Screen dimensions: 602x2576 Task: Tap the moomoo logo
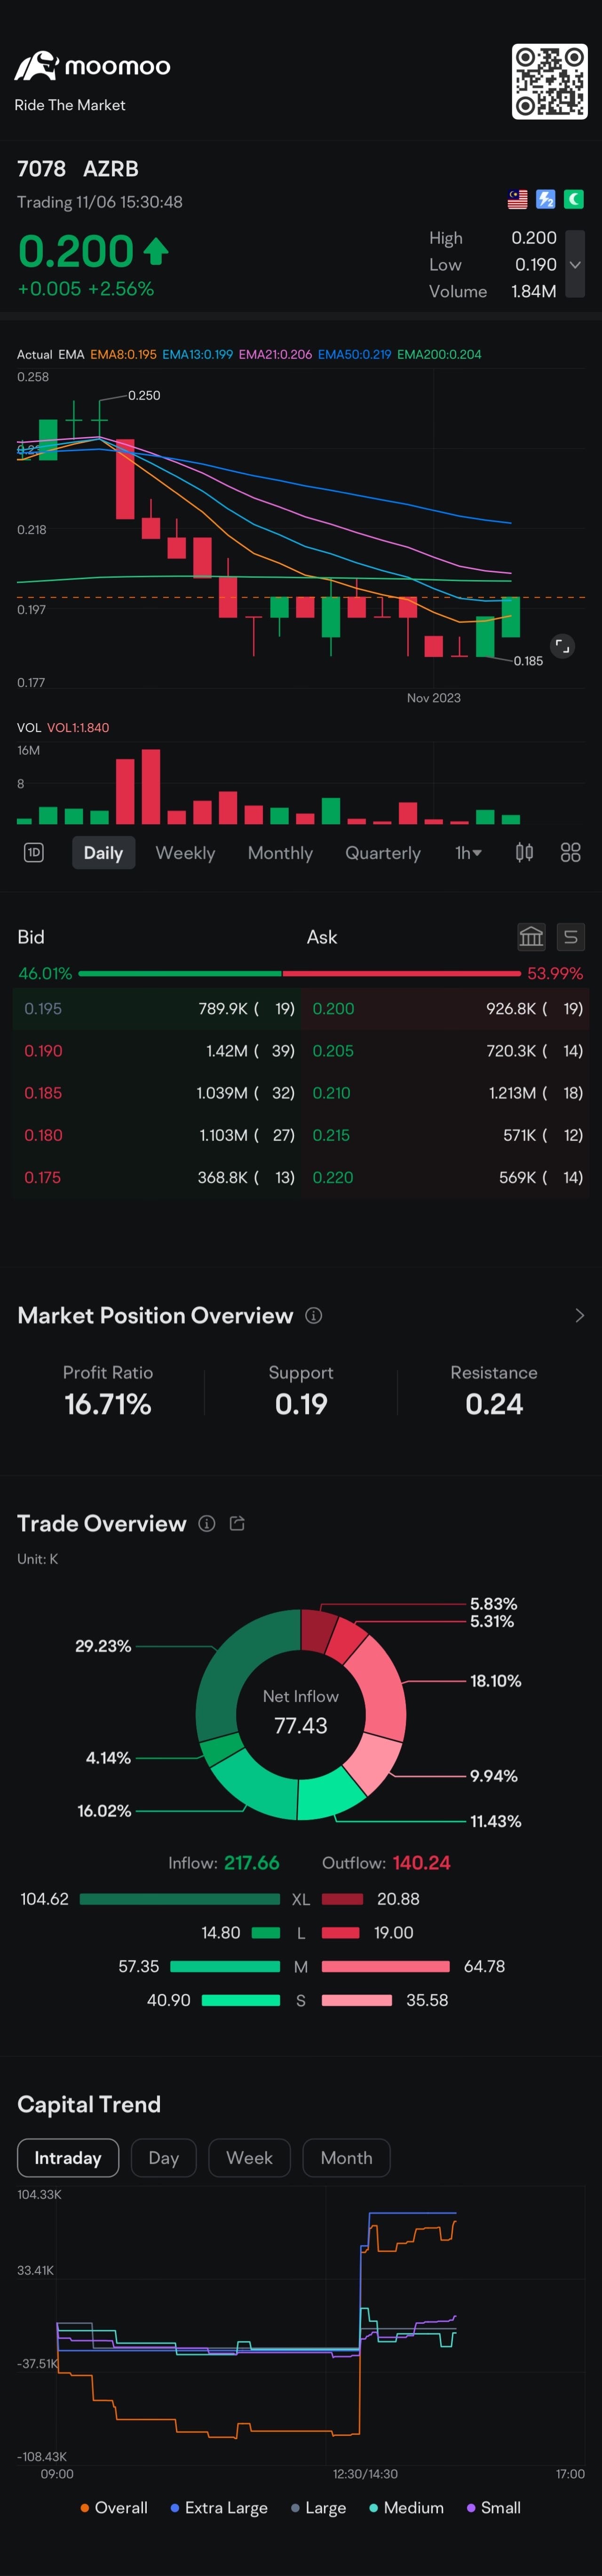tap(92, 66)
